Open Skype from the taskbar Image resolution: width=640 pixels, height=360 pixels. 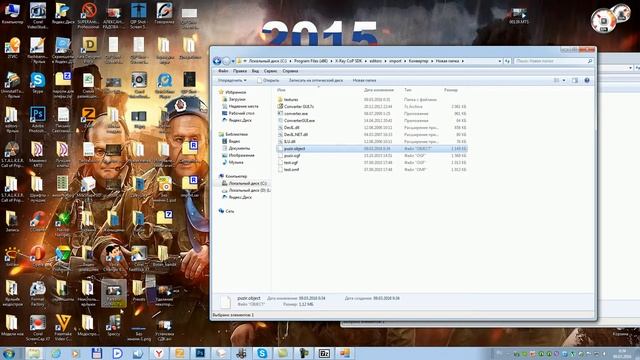262,353
